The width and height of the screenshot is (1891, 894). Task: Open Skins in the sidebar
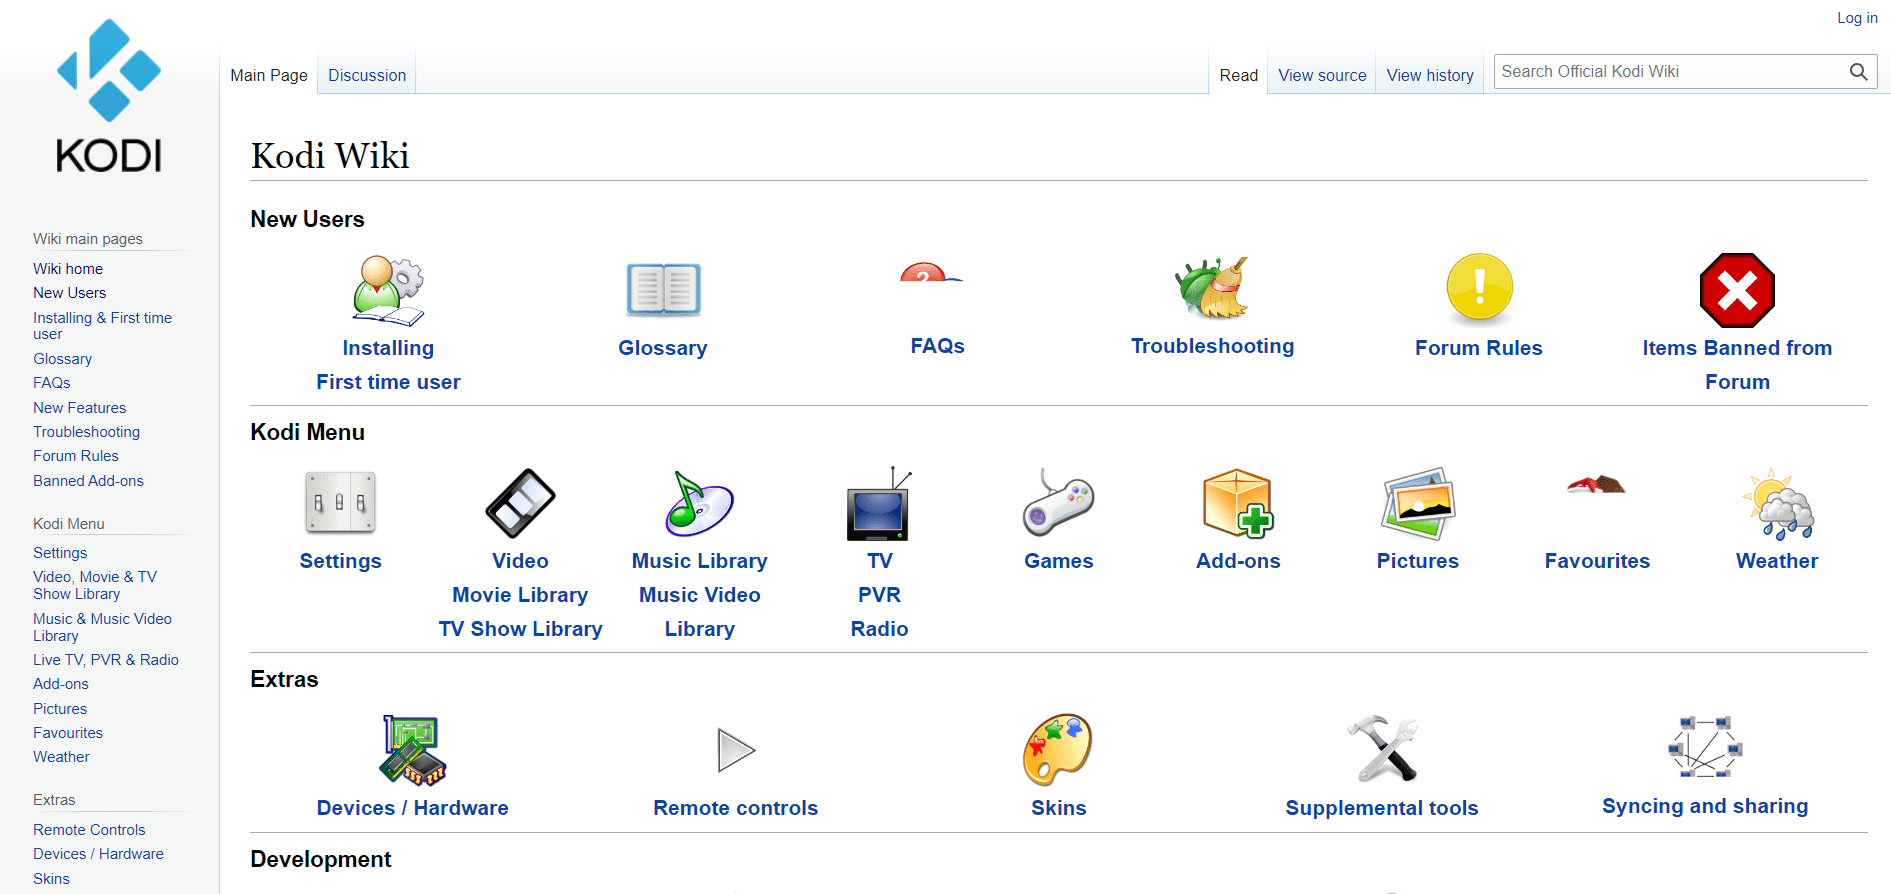[x=51, y=879]
